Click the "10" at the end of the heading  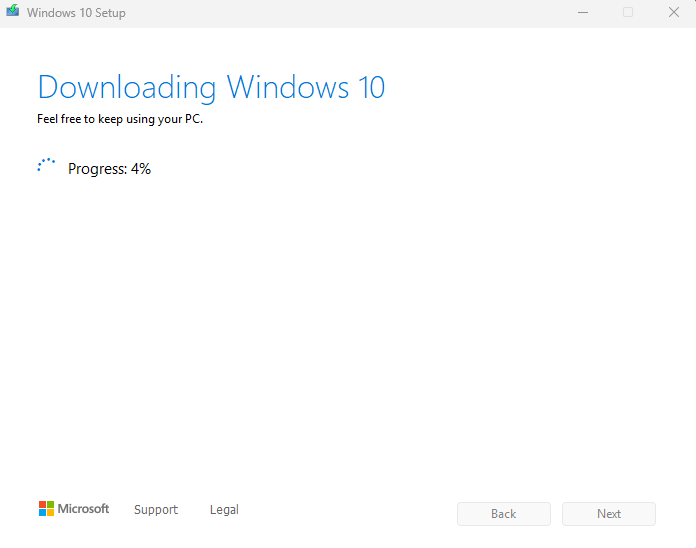click(369, 87)
